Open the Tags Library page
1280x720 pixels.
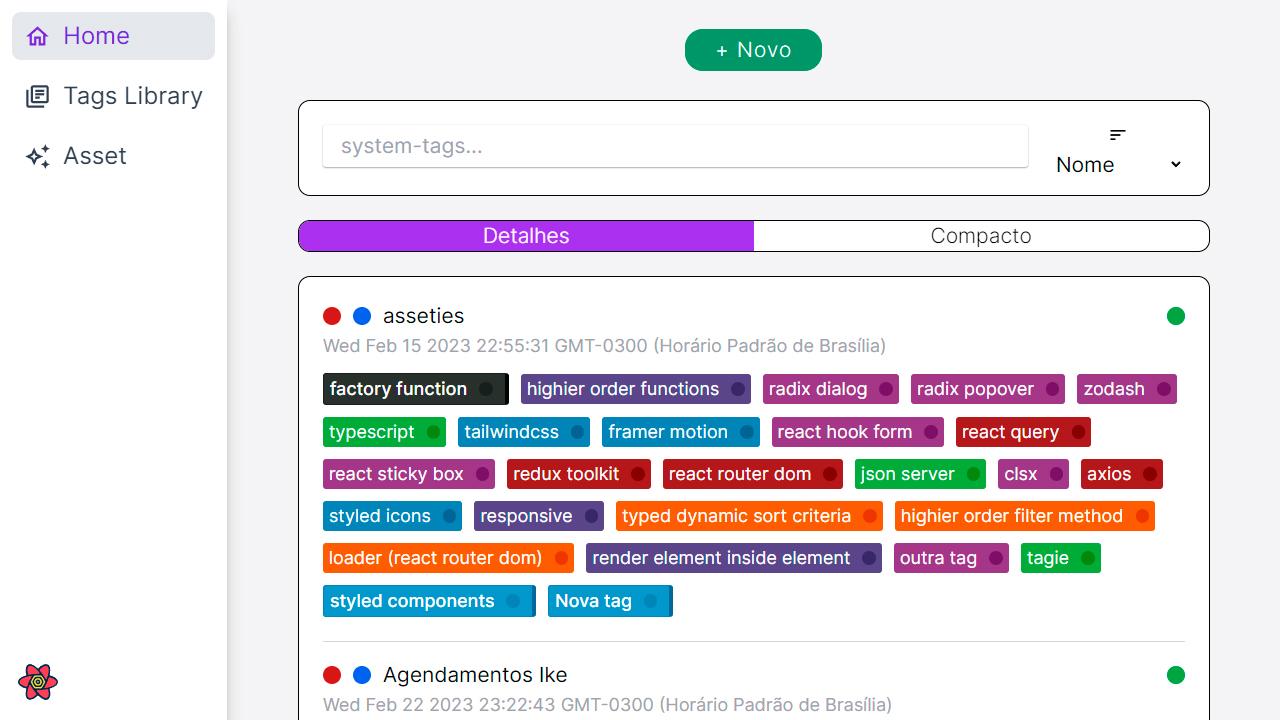click(132, 96)
